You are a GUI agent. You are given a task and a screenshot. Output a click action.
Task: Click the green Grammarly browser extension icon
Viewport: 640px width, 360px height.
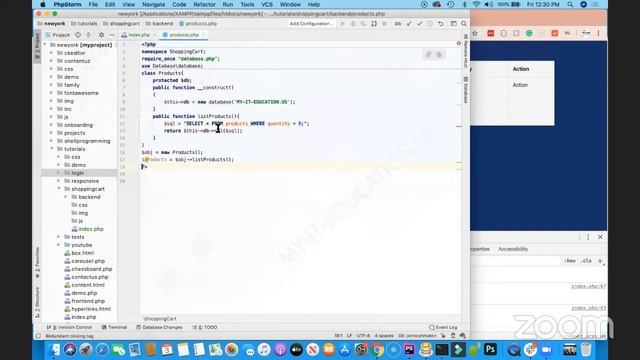pyautogui.click(x=529, y=33)
